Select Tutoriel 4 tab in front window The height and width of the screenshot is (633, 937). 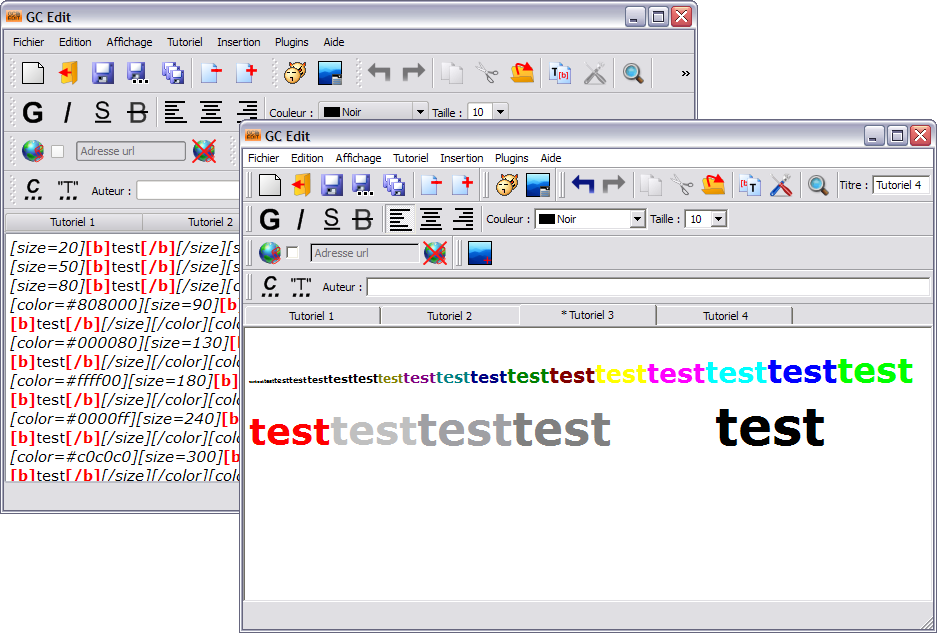tap(725, 316)
